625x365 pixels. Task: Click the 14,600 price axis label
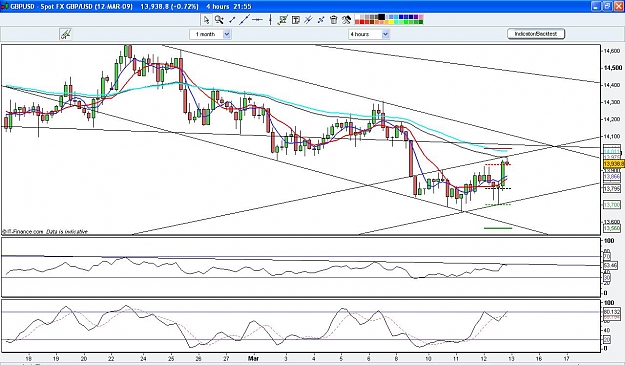point(613,51)
